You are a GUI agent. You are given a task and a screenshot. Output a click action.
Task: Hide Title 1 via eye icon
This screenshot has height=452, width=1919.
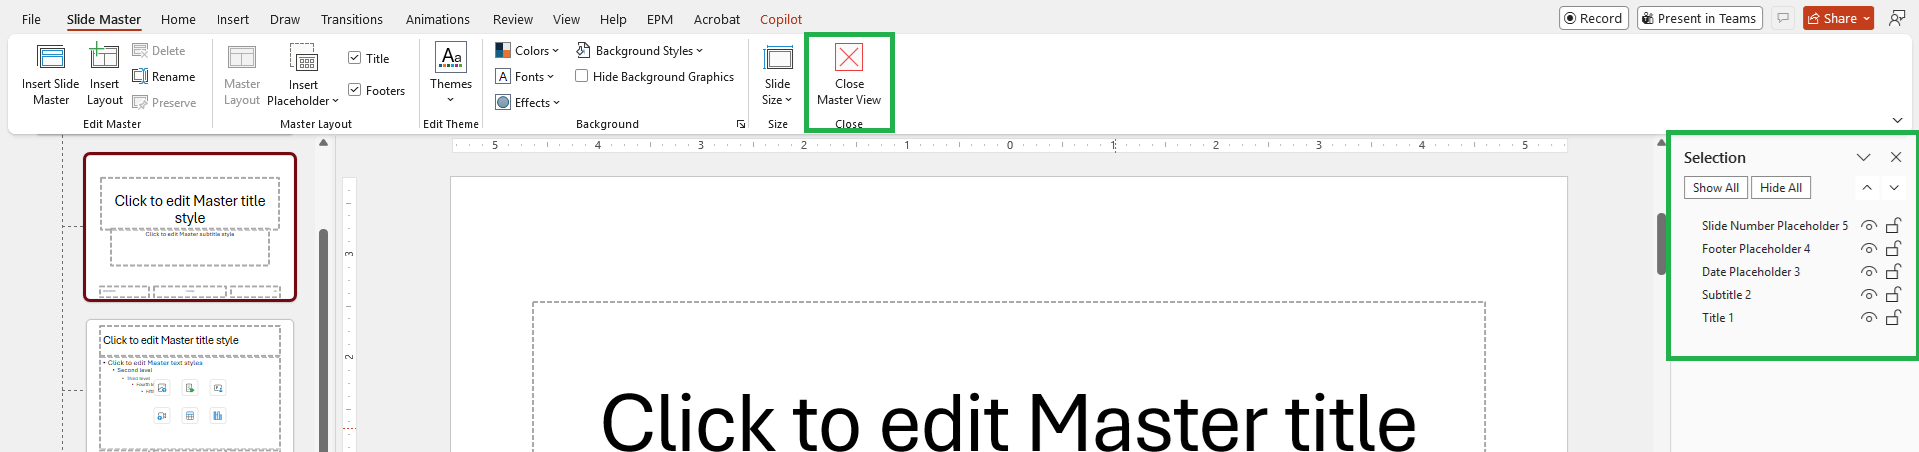pos(1868,318)
